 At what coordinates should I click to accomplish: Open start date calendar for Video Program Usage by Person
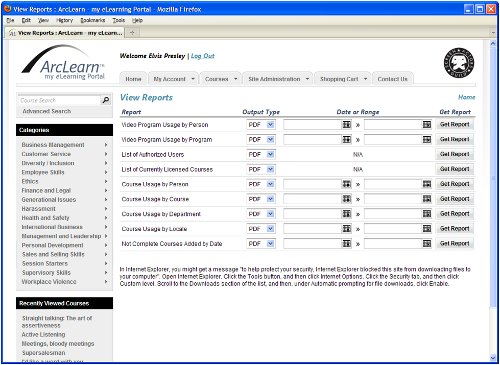click(347, 125)
